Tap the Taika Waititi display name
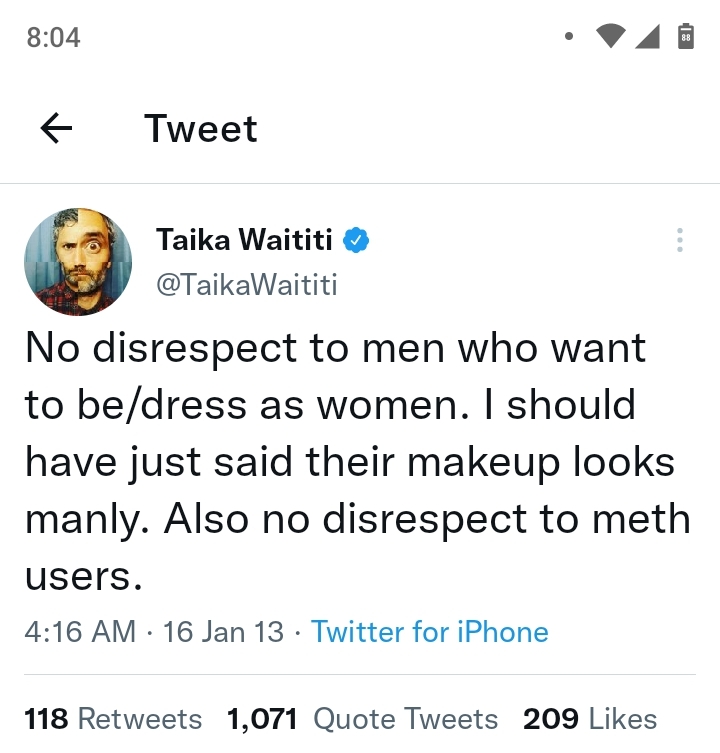The image size is (720, 753). pos(245,241)
